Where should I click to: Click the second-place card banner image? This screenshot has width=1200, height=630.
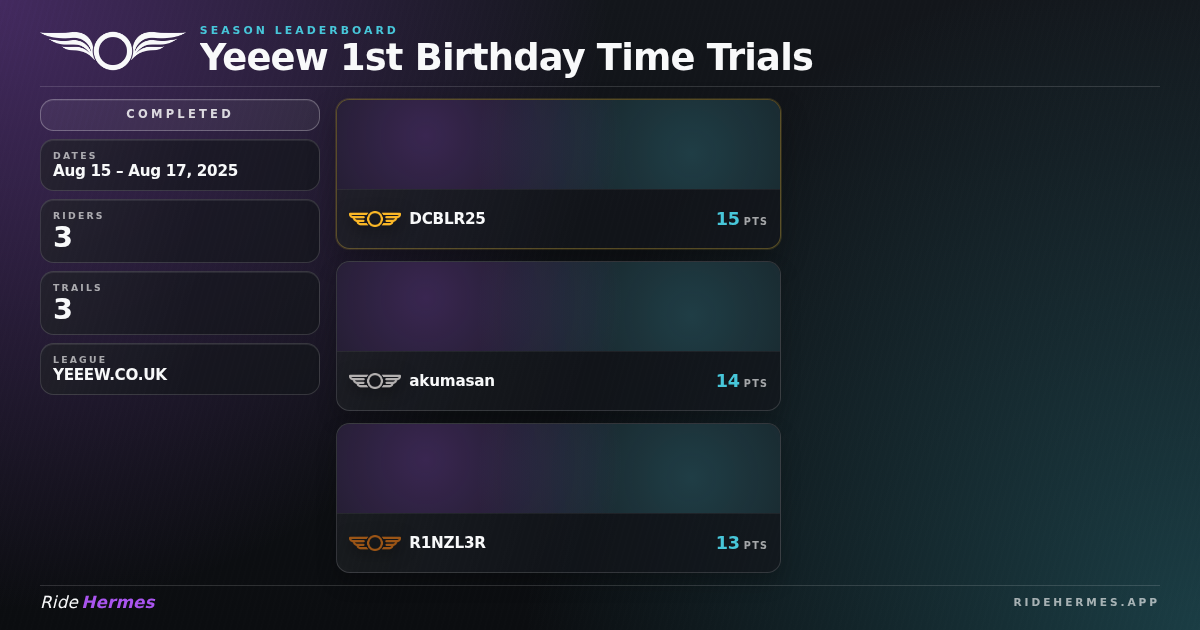click(558, 307)
